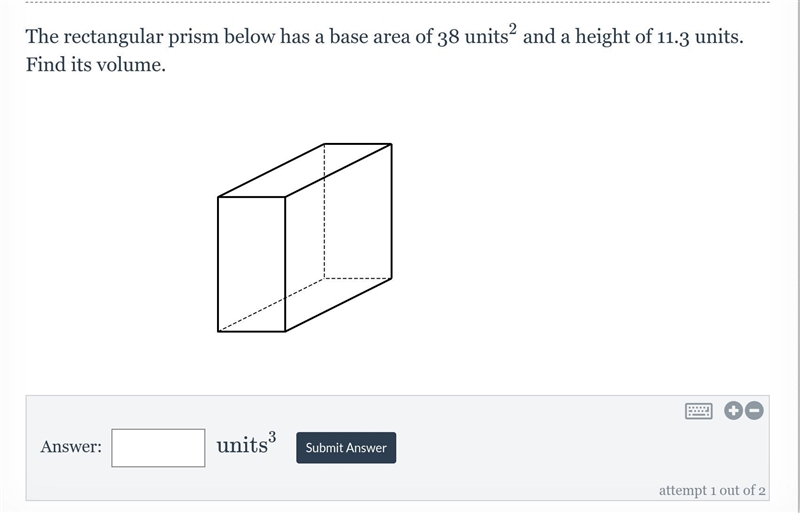The image size is (800, 513).
Task: Click the words "The rectangular prism"
Action: [x=122, y=37]
